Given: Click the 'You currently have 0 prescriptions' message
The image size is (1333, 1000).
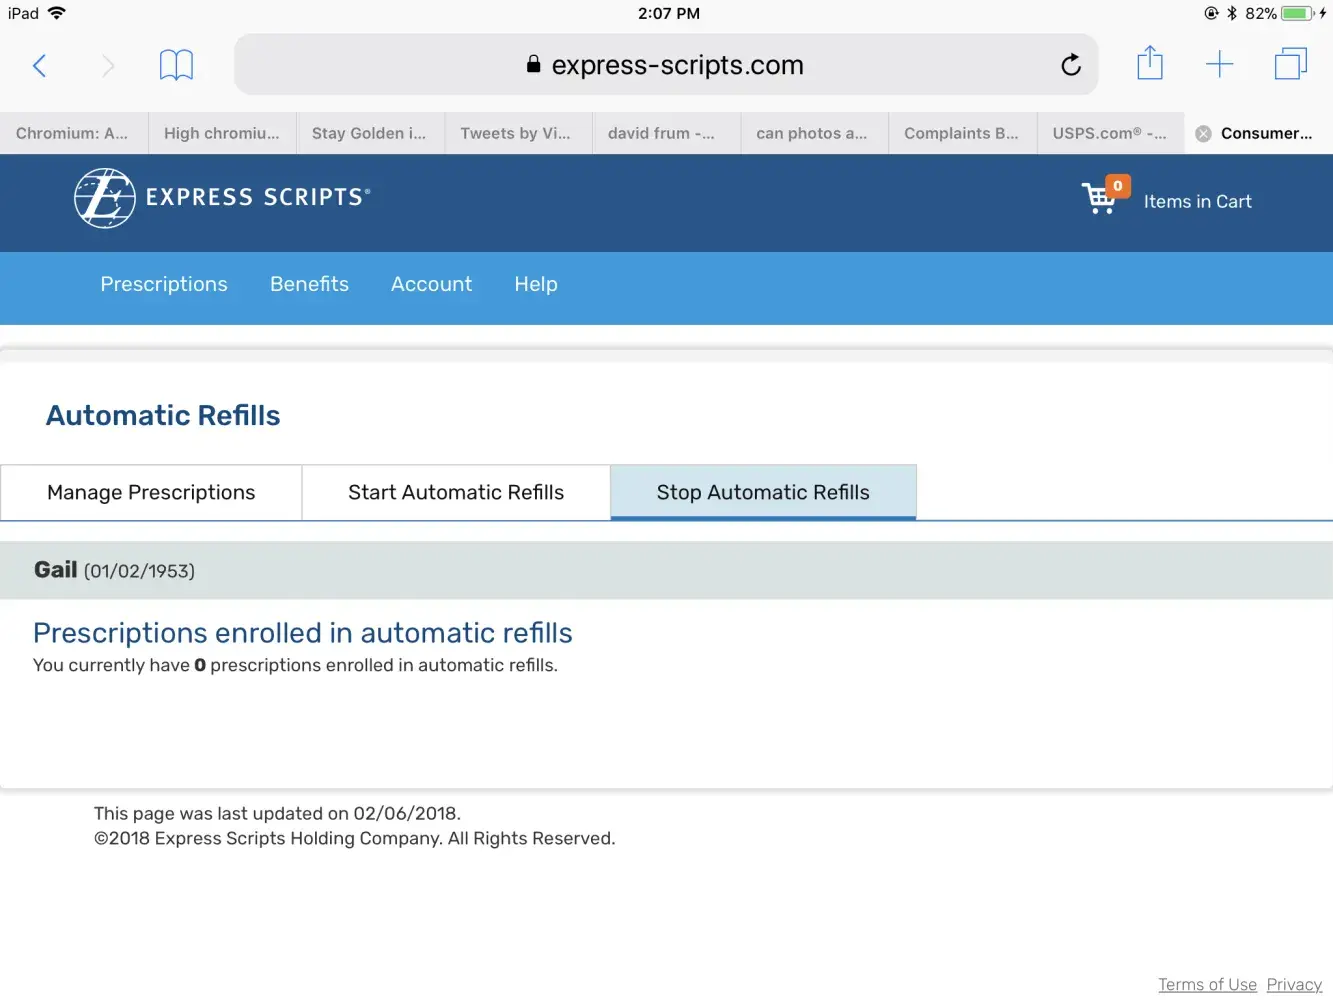Looking at the screenshot, I should click(x=296, y=665).
